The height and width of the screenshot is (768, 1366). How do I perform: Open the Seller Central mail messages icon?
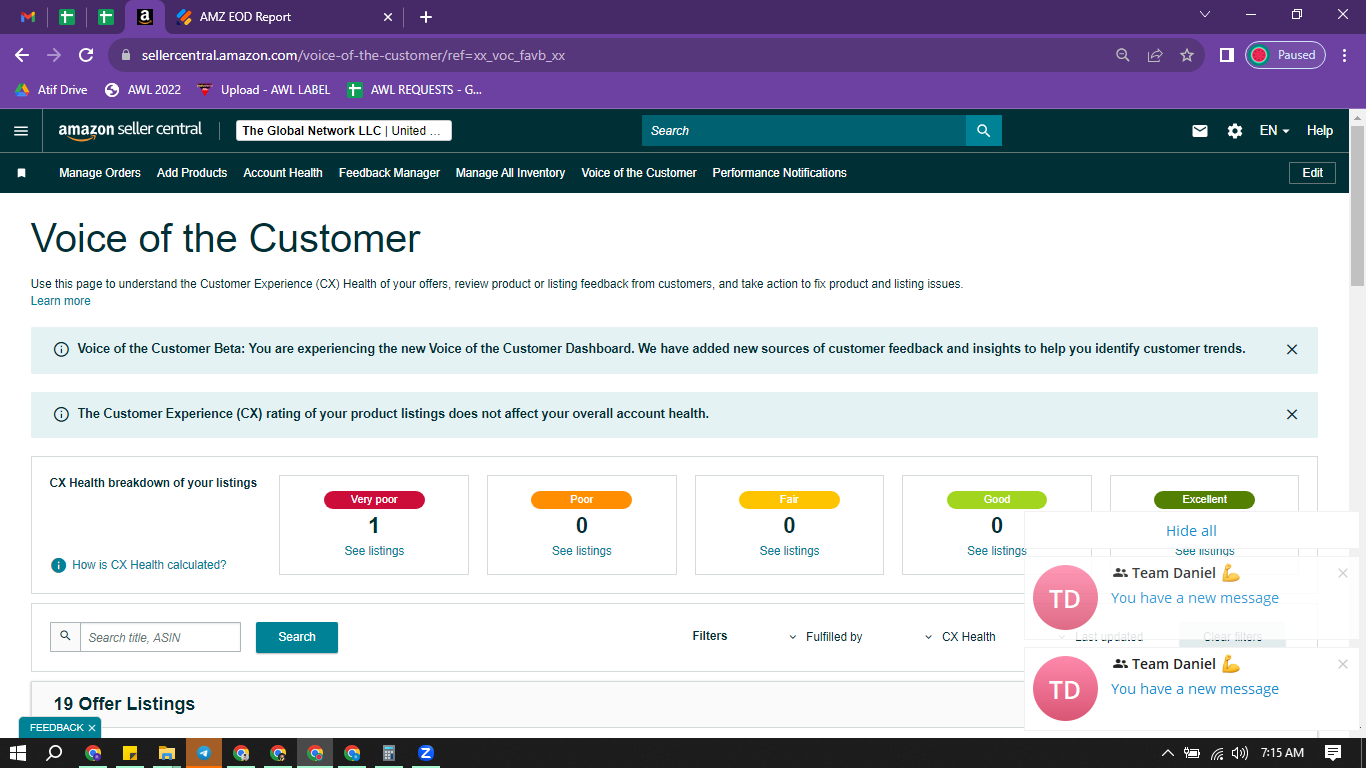1200,131
